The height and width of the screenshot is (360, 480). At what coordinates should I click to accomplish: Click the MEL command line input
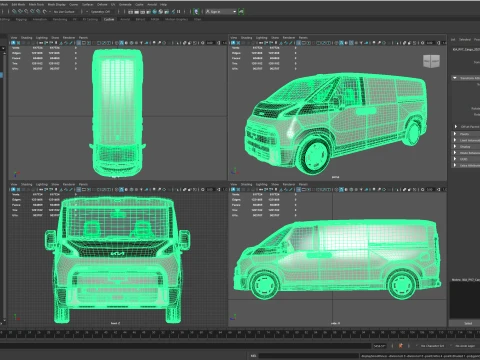point(309,356)
